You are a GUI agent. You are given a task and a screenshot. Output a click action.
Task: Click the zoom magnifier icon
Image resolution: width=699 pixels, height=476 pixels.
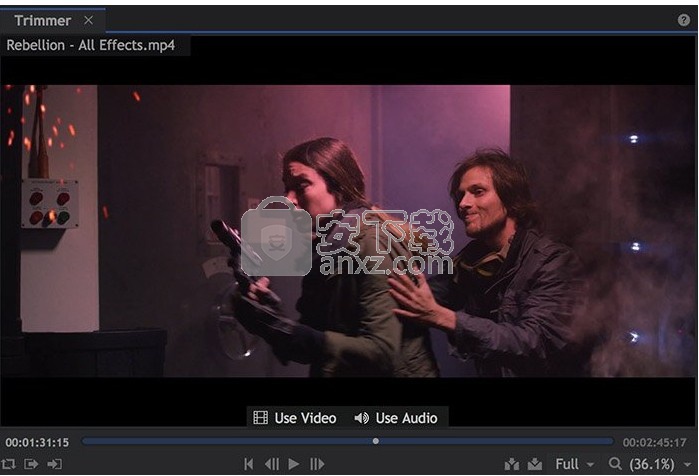(615, 464)
